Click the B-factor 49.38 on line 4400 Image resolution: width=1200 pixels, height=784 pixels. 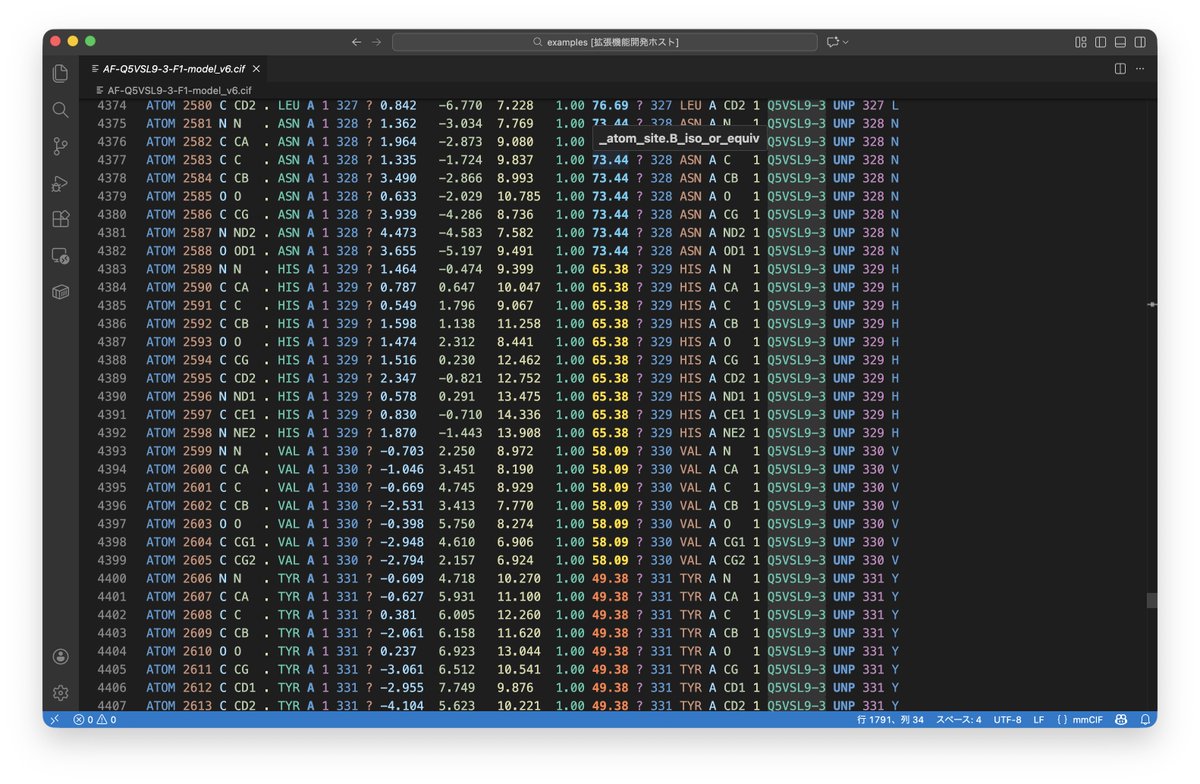click(x=610, y=578)
